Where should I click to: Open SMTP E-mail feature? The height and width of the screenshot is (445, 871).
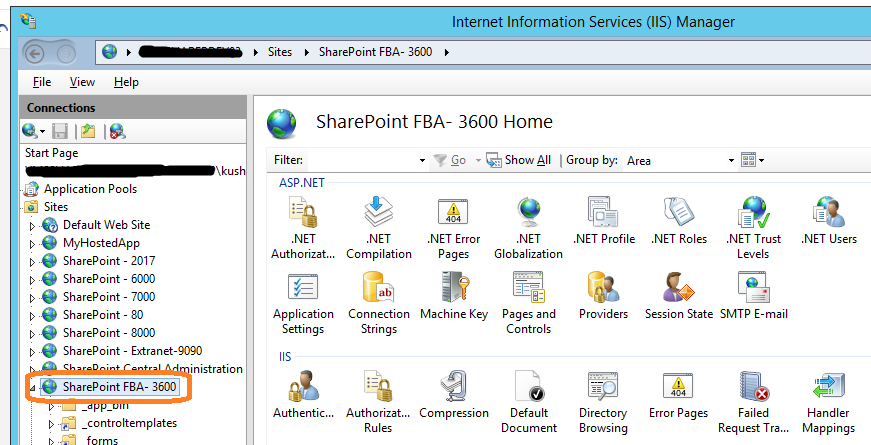click(x=754, y=297)
